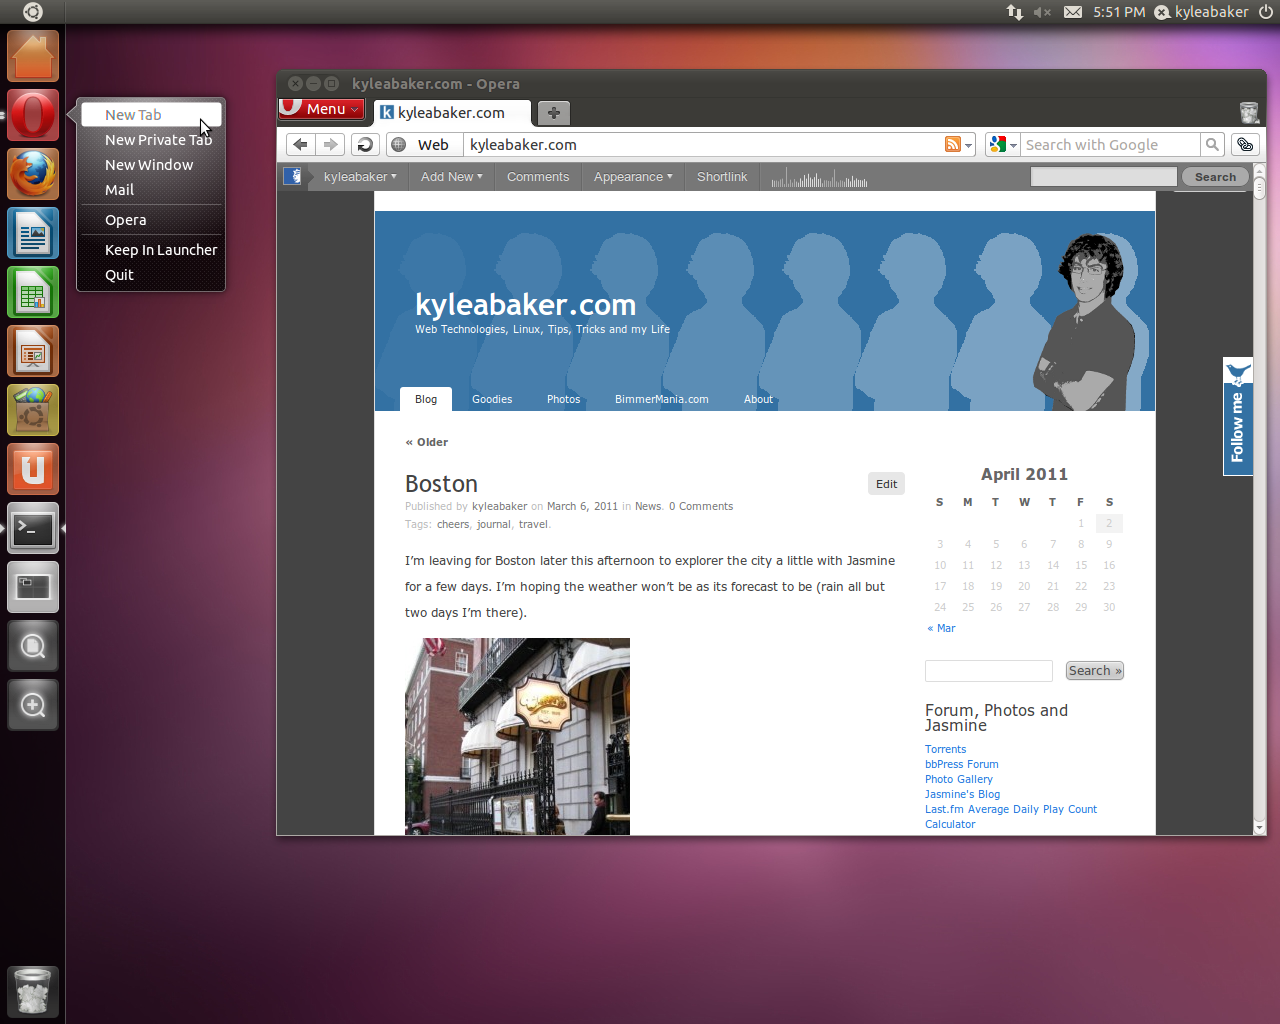Screen dimensions: 1280x1024
Task: Click the link clip icon beside the search field
Action: click(x=1244, y=144)
